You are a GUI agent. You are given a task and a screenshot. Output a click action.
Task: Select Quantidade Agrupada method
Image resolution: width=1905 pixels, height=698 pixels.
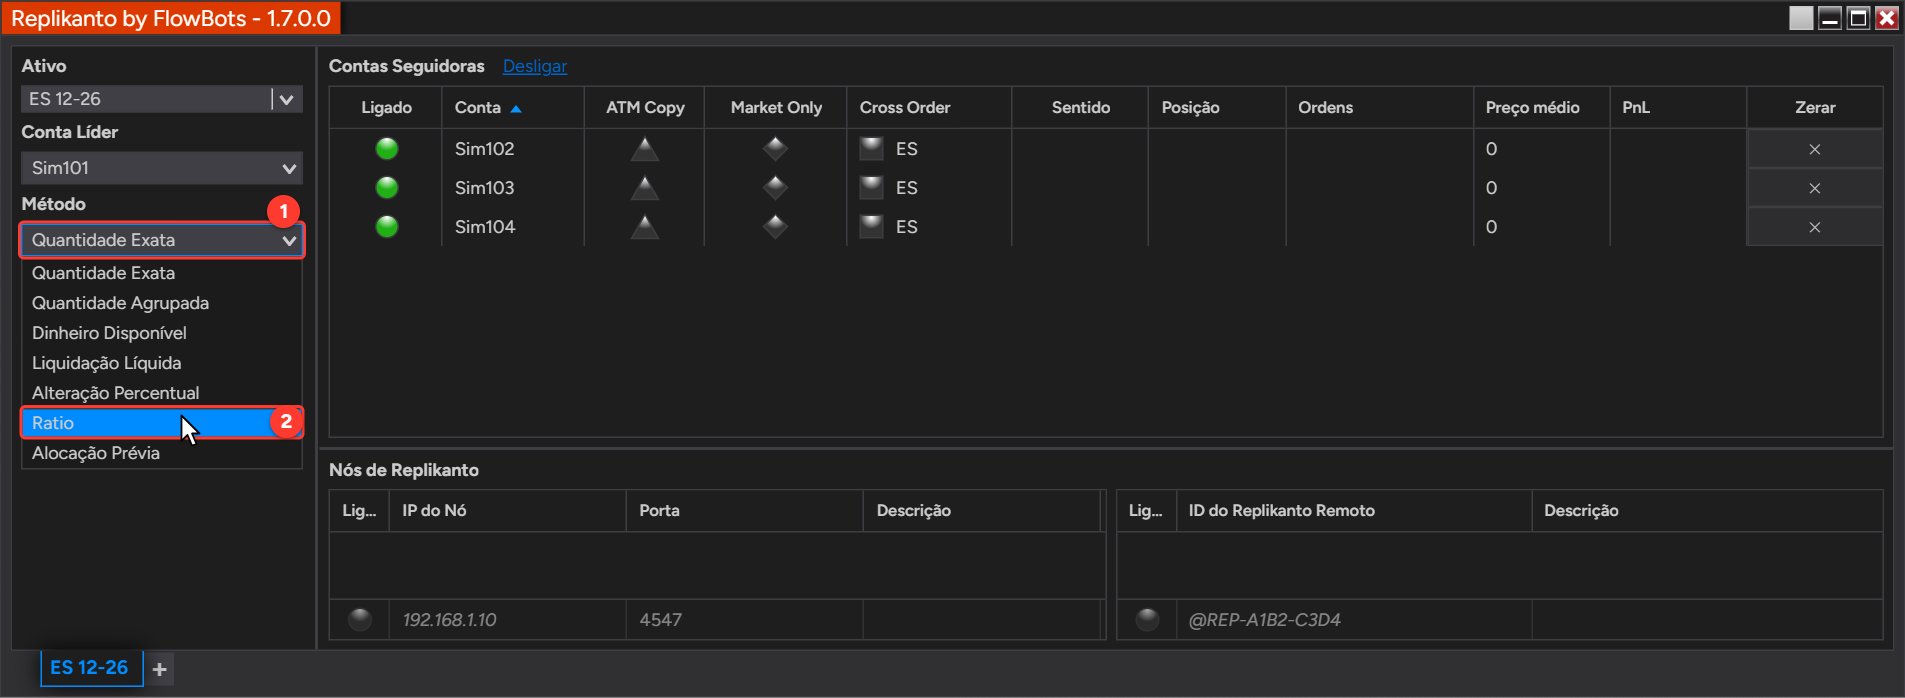(162, 303)
